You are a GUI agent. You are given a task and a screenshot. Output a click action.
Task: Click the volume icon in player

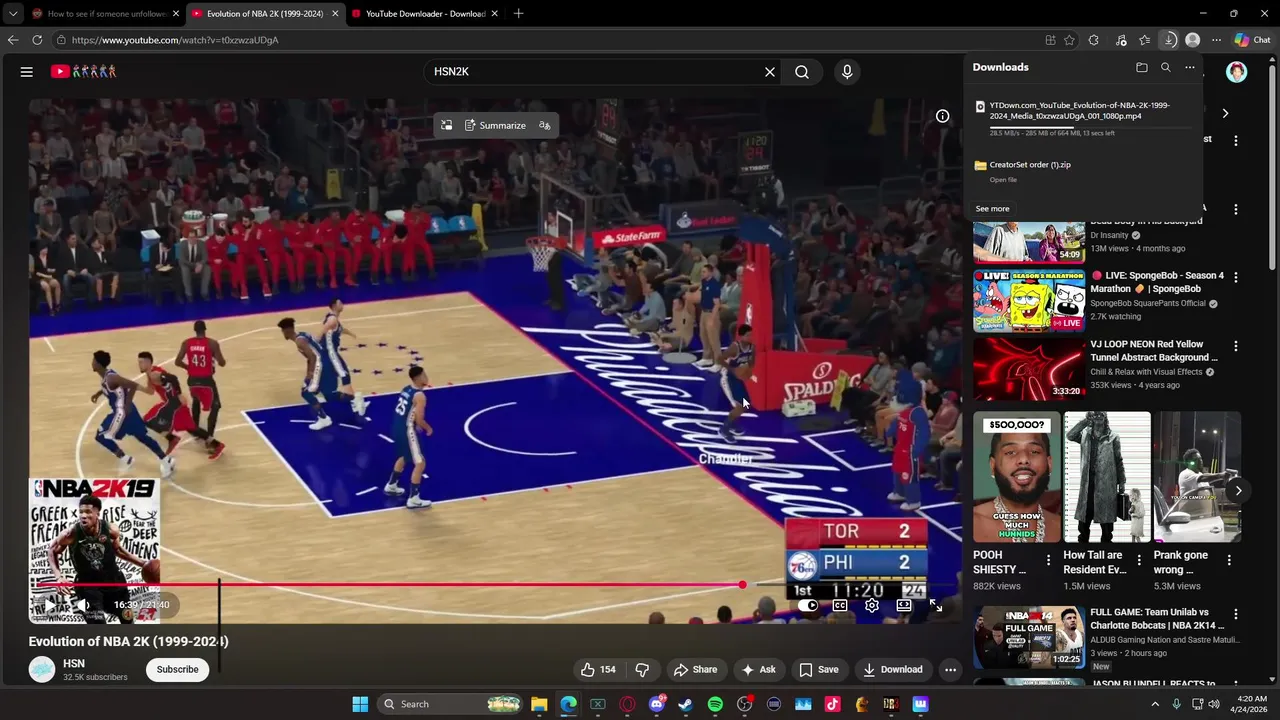tap(85, 605)
